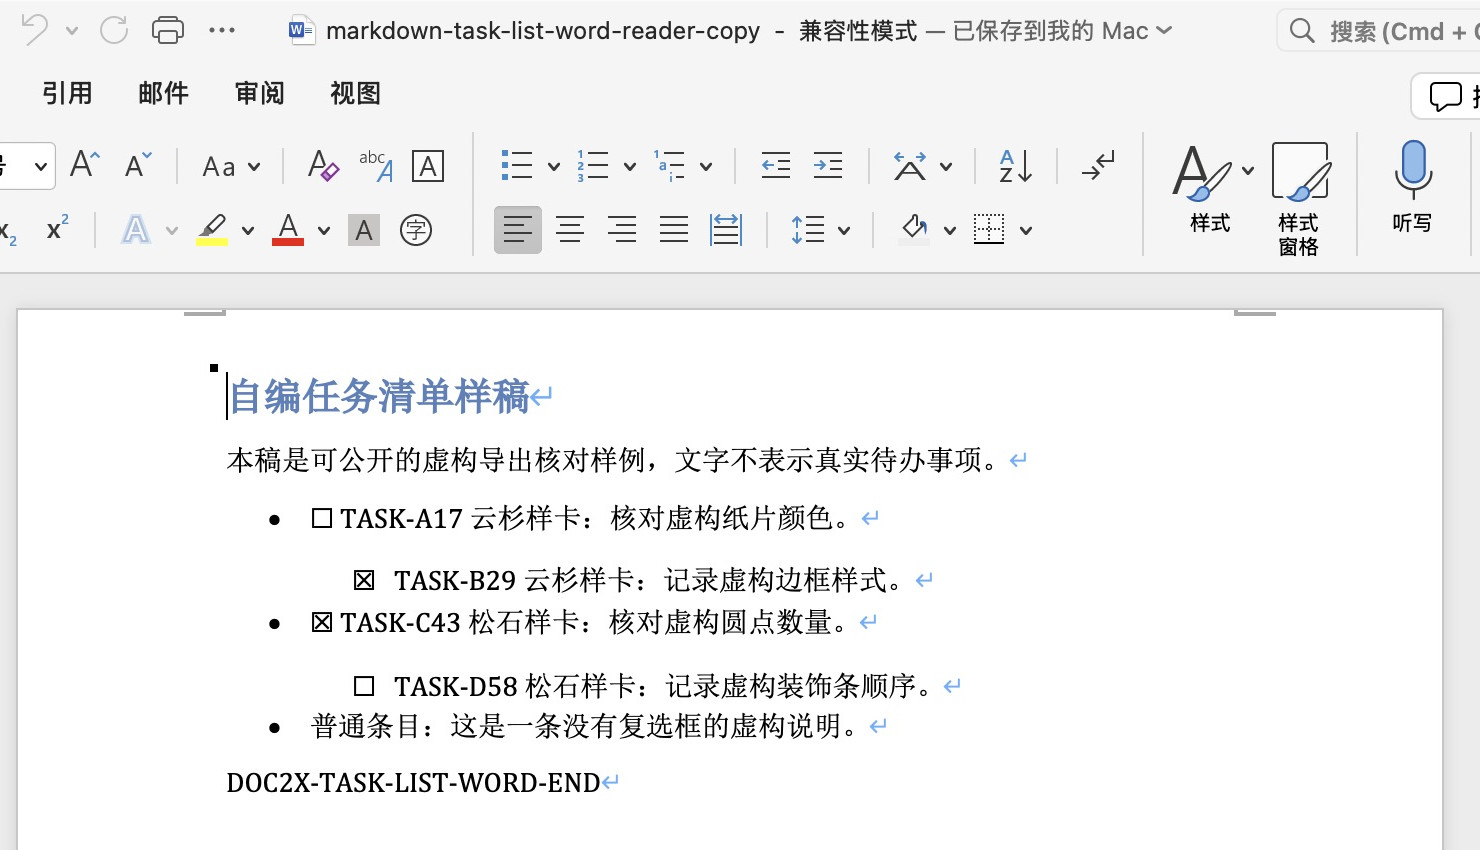Increase font size with large A icon

click(85, 164)
